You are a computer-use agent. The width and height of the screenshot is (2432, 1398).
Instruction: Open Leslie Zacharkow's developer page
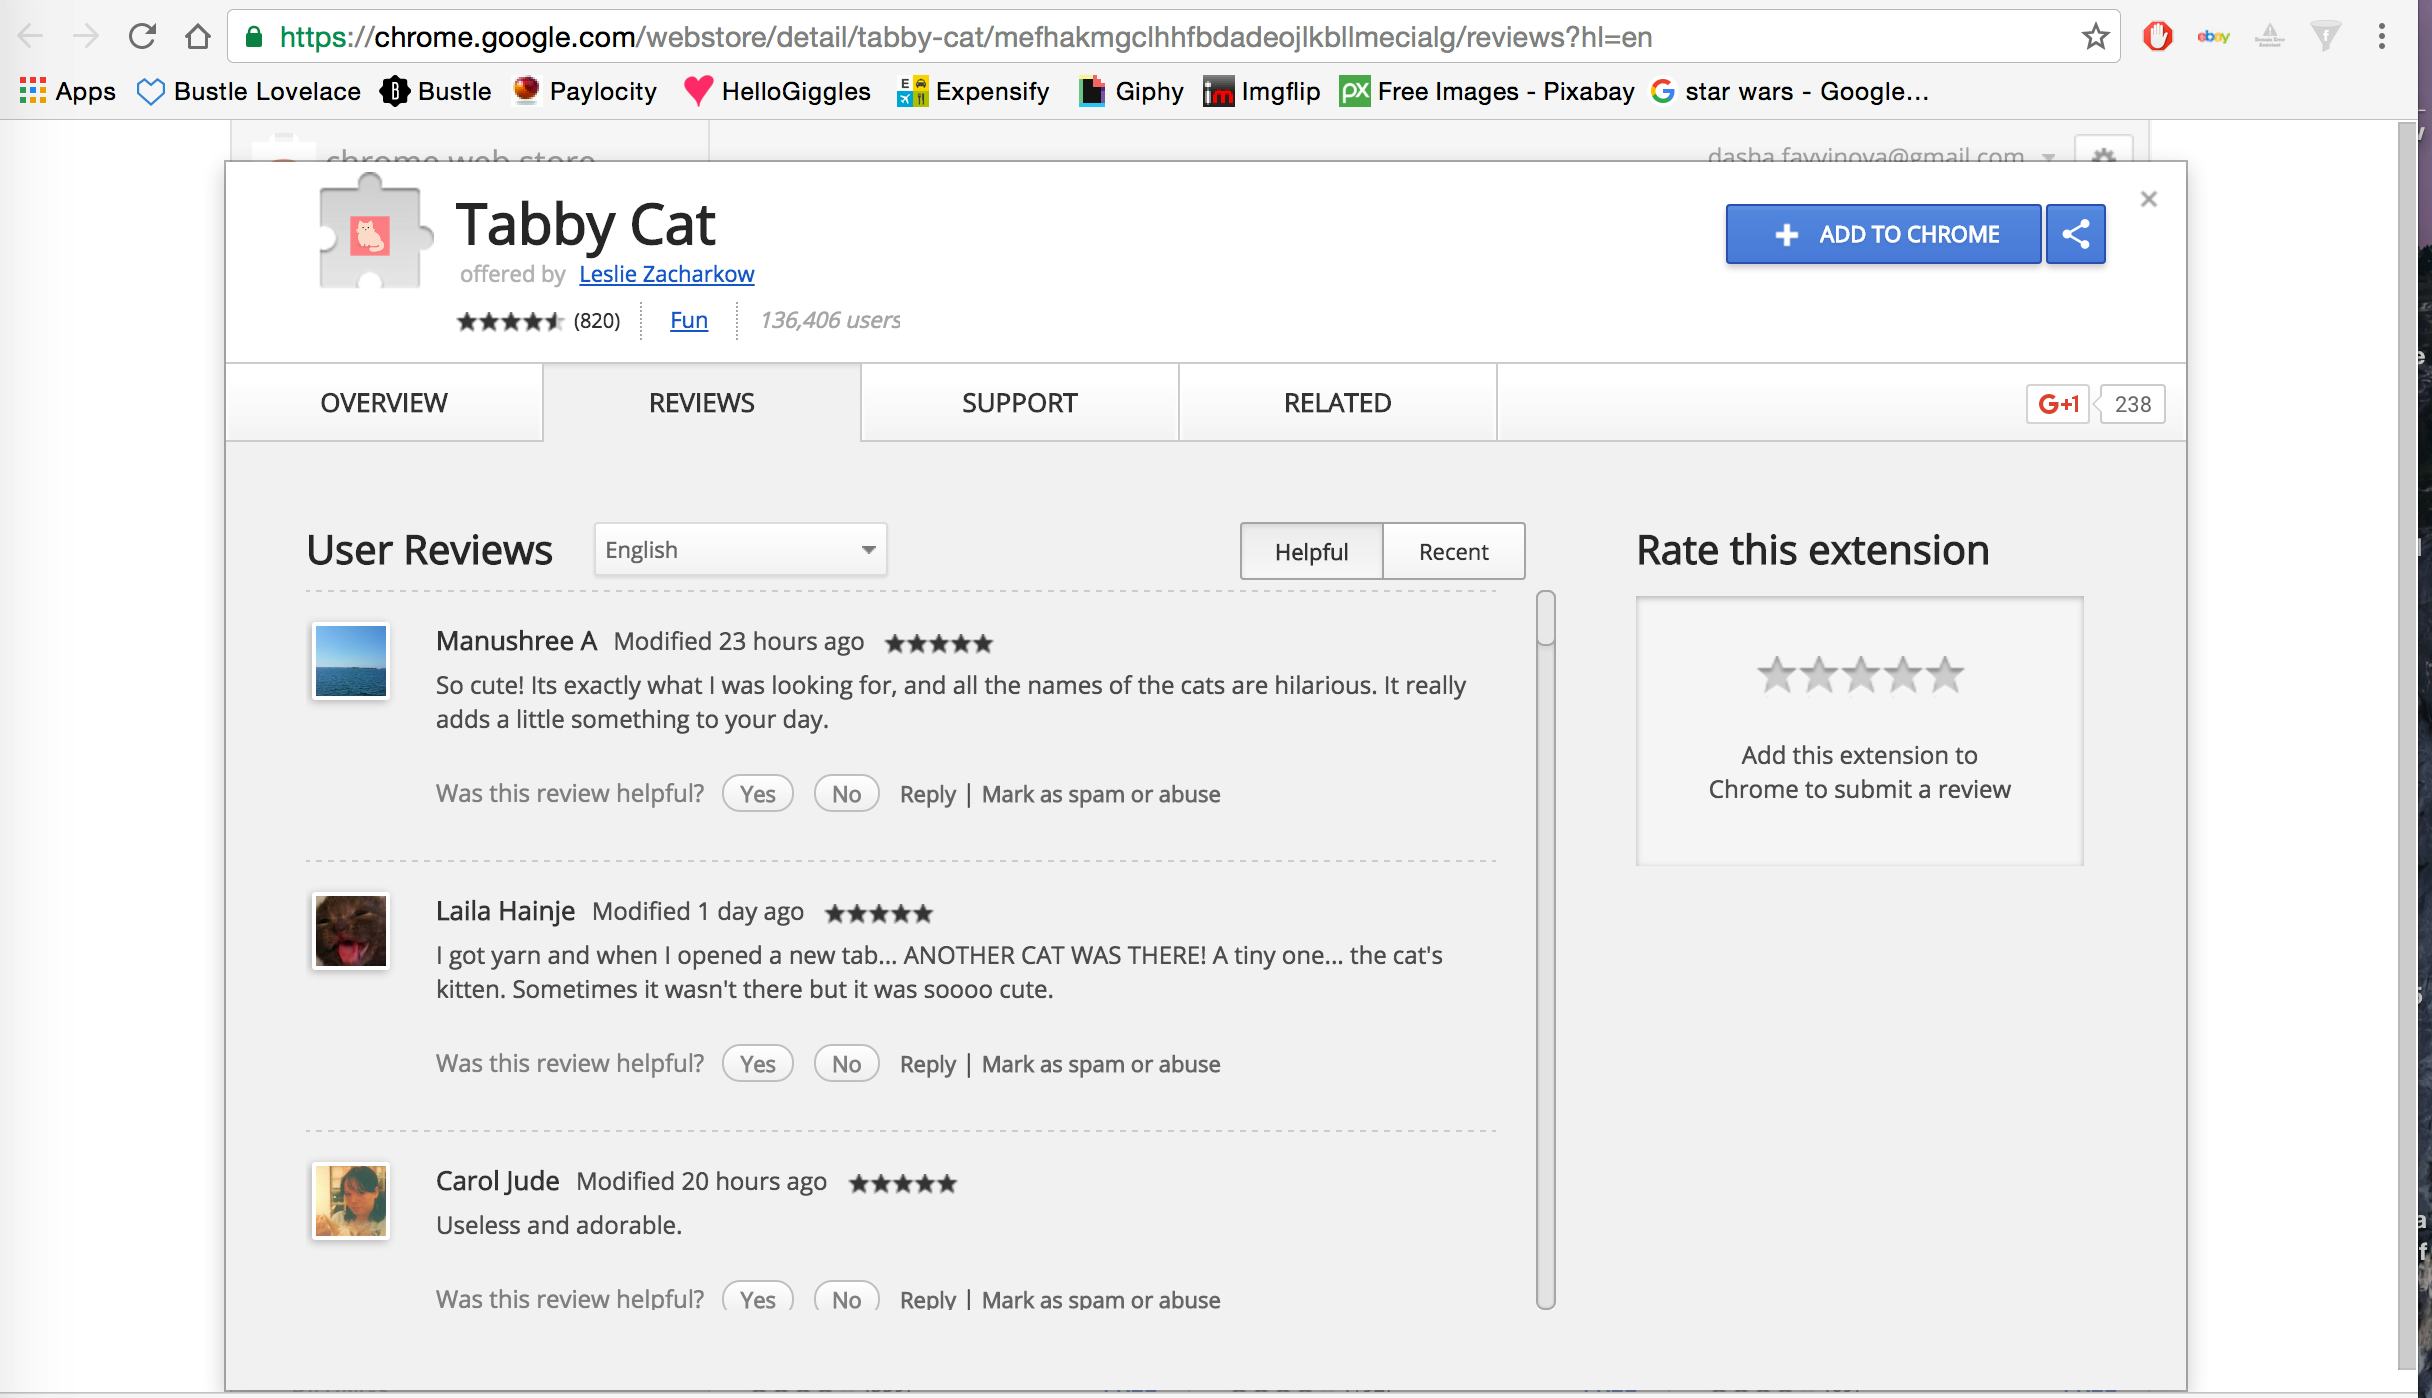[x=666, y=273]
